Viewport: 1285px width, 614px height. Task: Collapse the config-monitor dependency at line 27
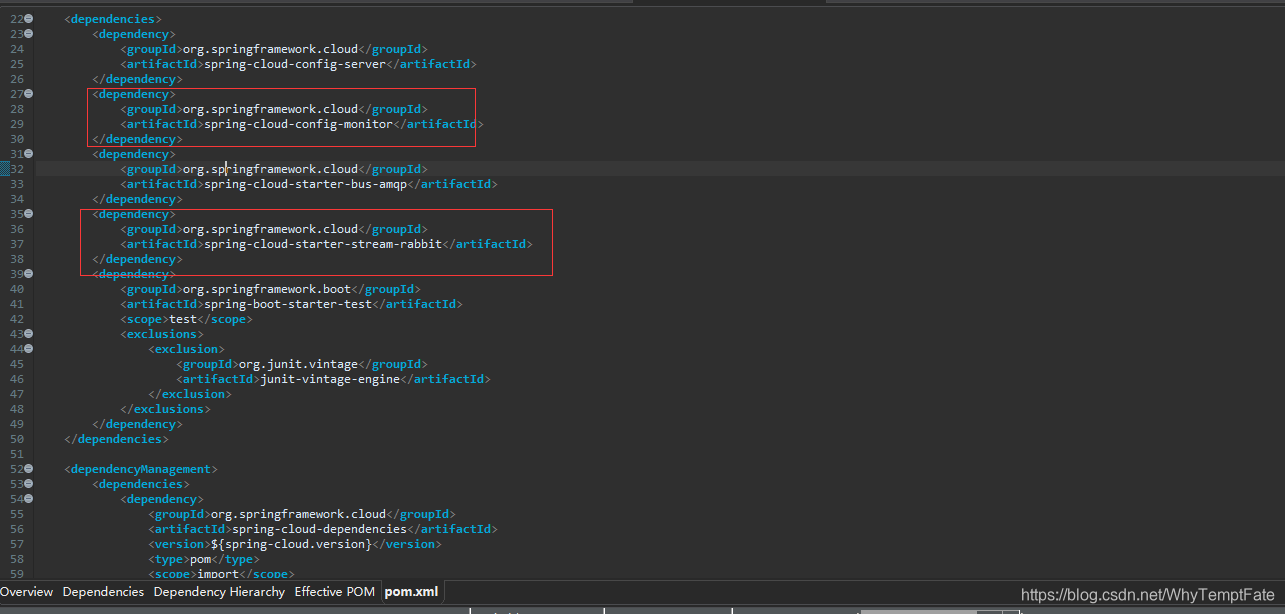(x=28, y=94)
